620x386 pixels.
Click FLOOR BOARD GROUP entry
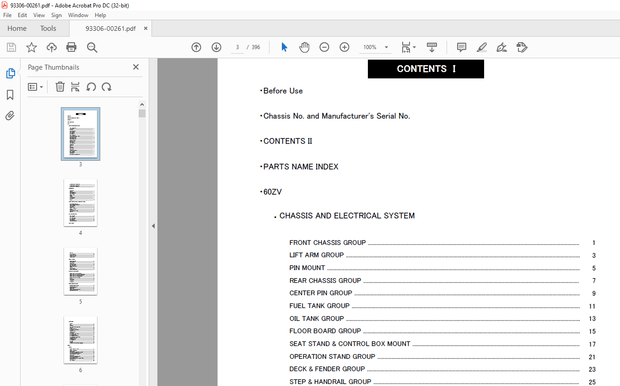pyautogui.click(x=325, y=331)
